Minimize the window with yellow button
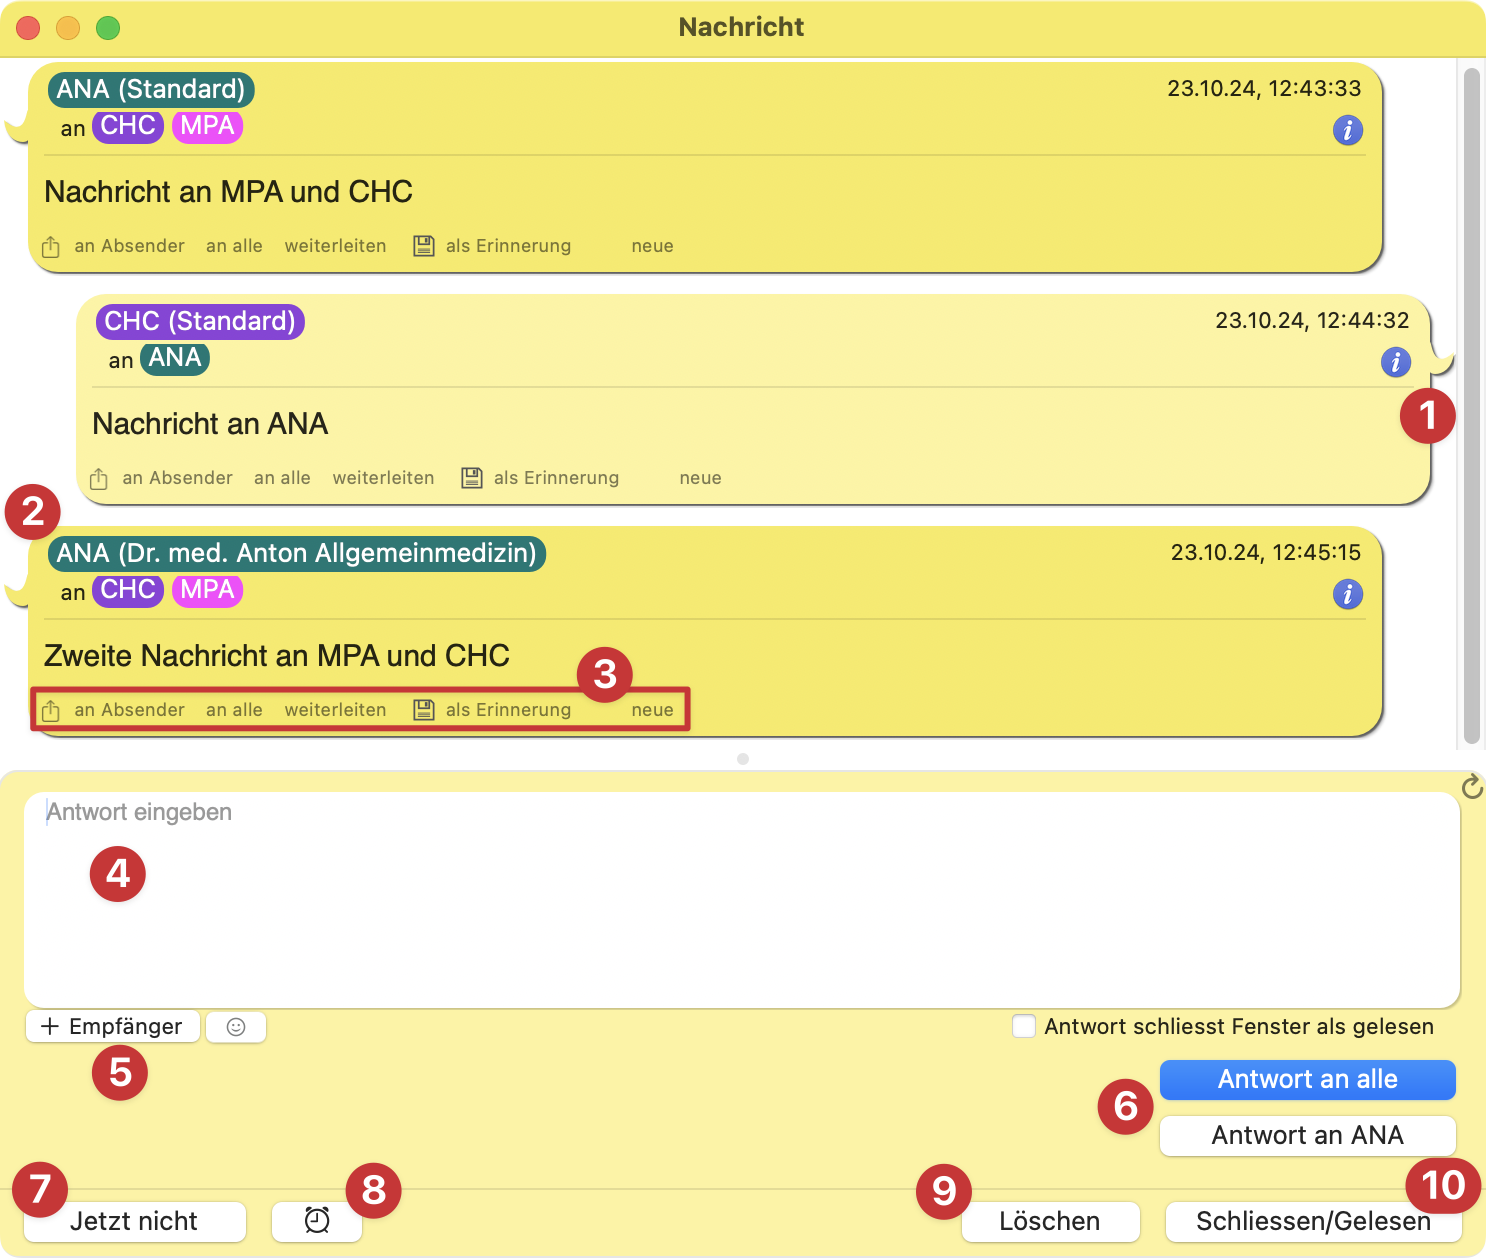The height and width of the screenshot is (1258, 1486). [x=68, y=28]
